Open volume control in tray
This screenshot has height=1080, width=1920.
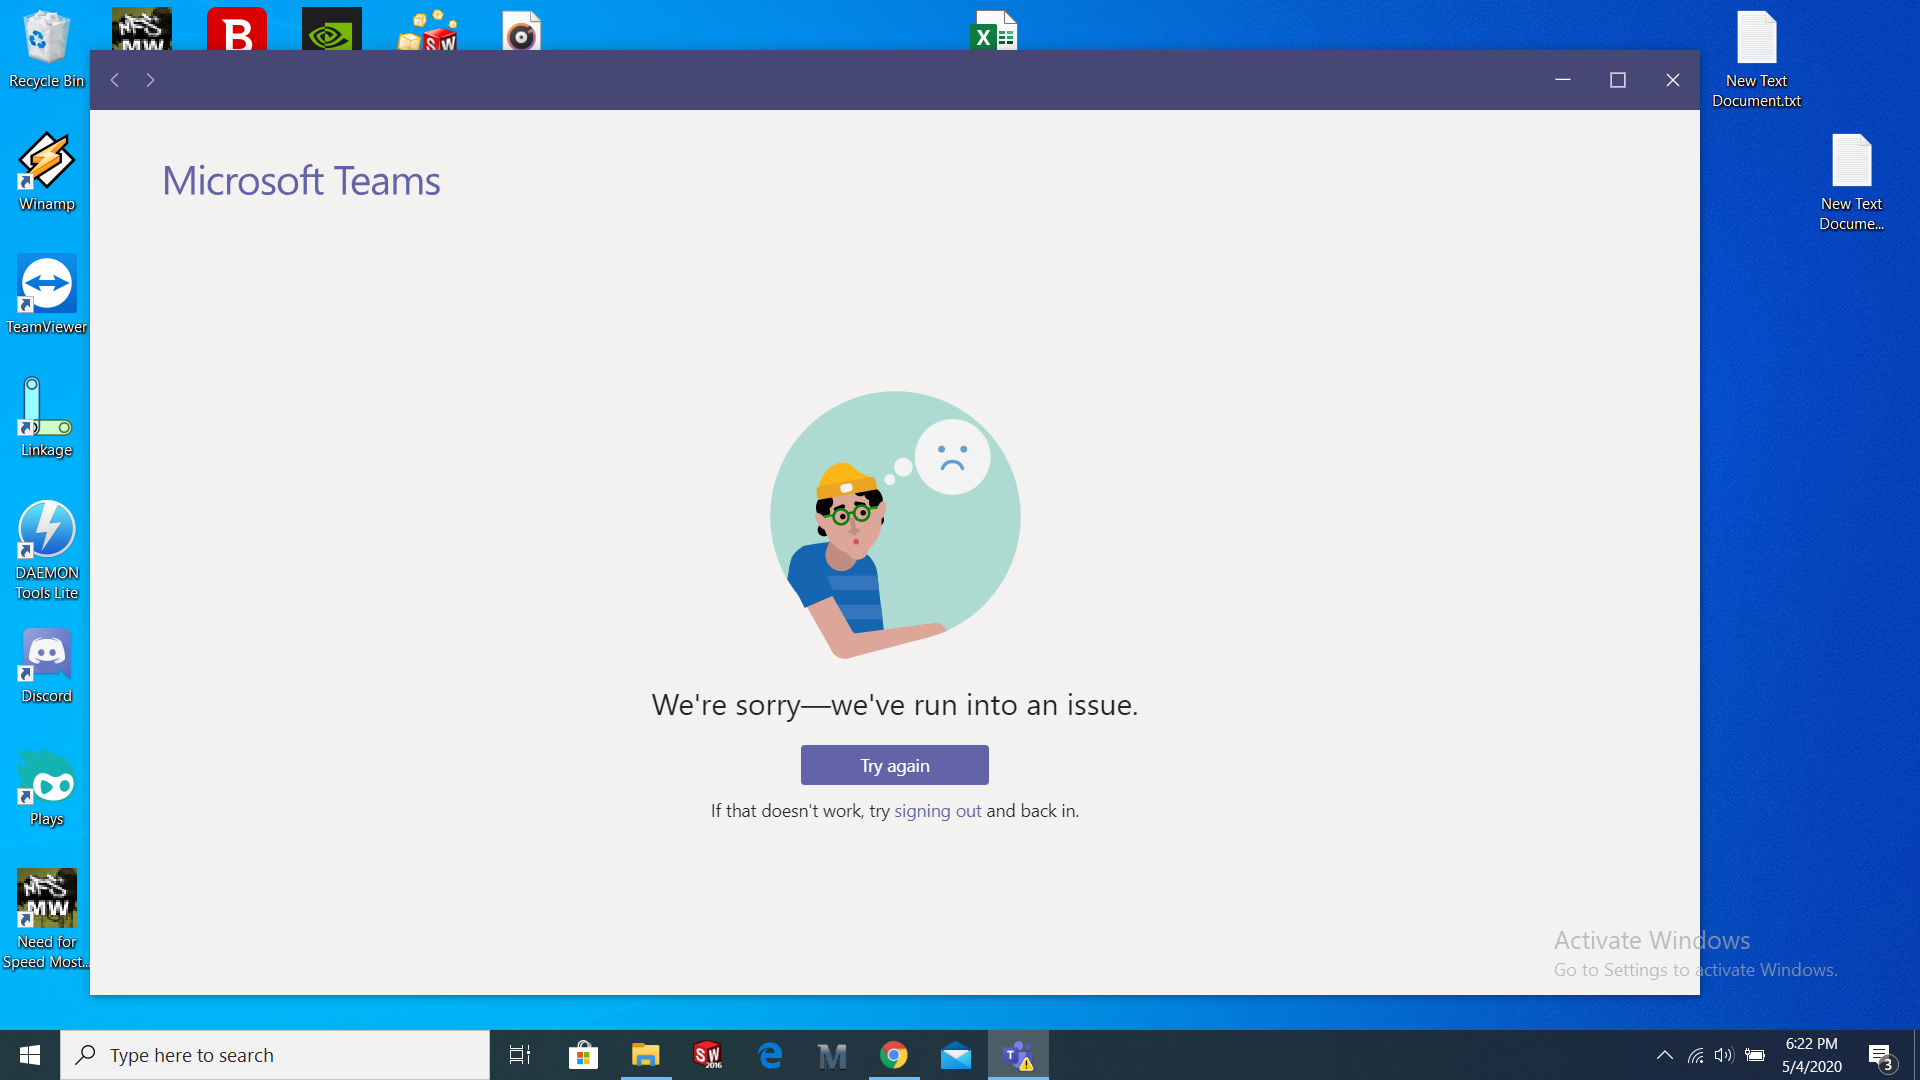[1723, 1055]
